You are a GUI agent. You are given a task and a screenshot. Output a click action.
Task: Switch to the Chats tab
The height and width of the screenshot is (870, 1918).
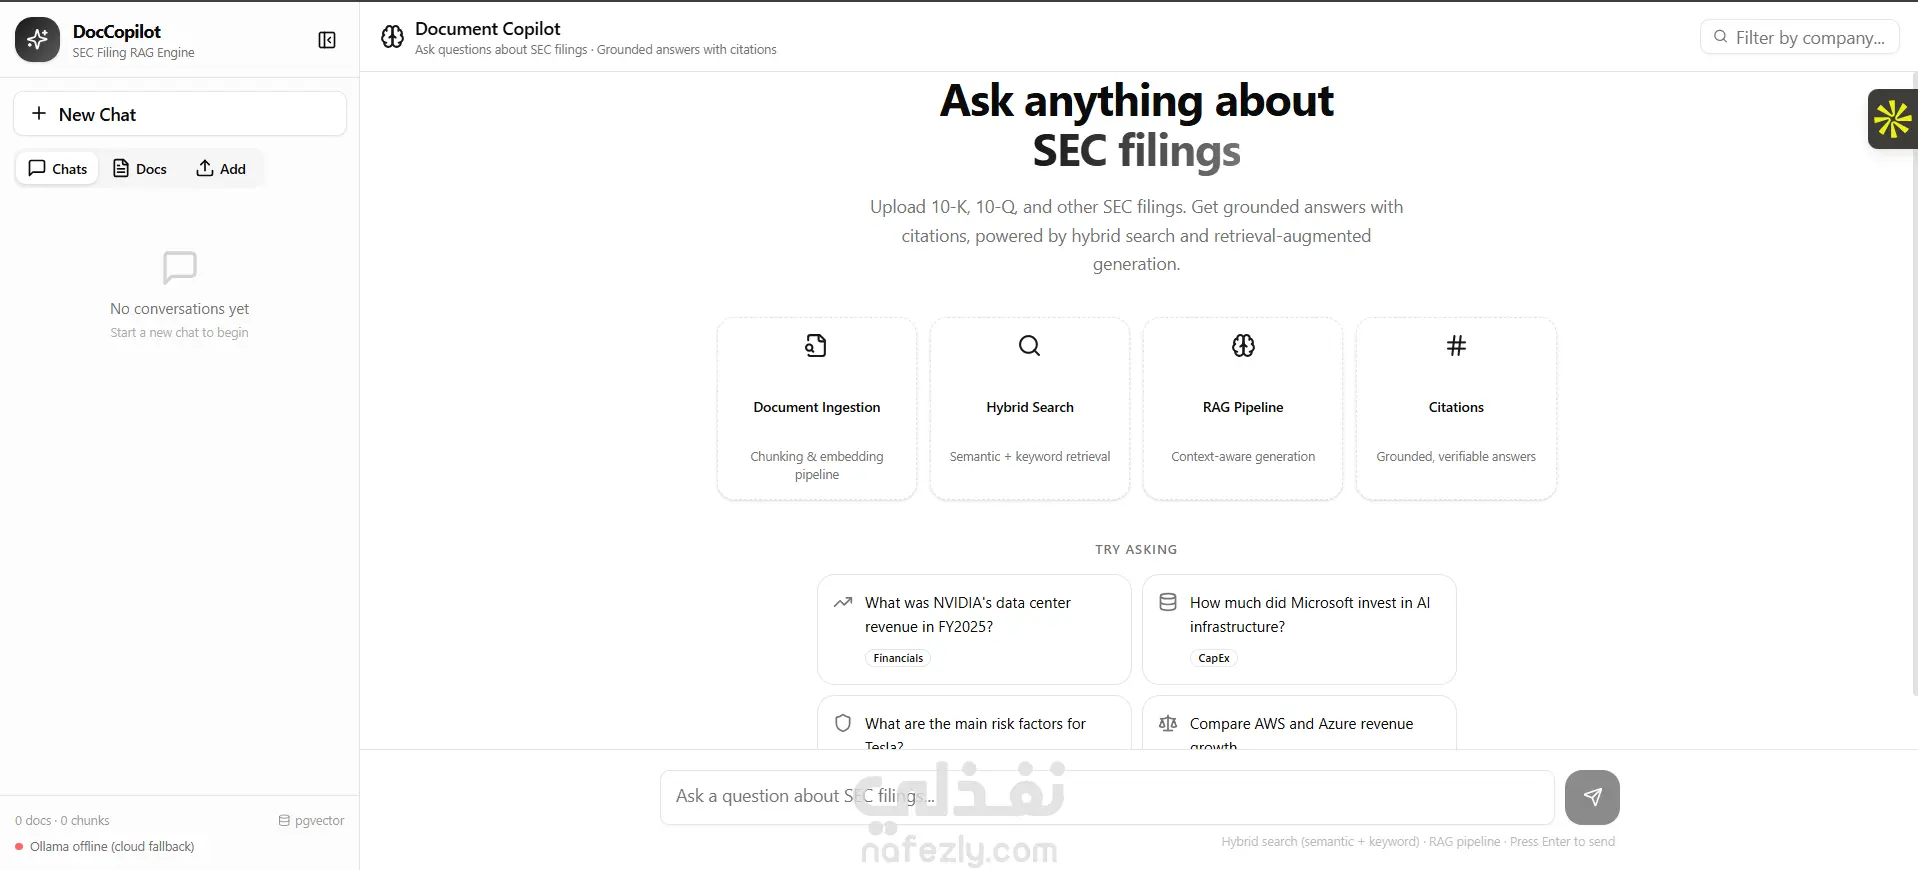[x=58, y=168]
